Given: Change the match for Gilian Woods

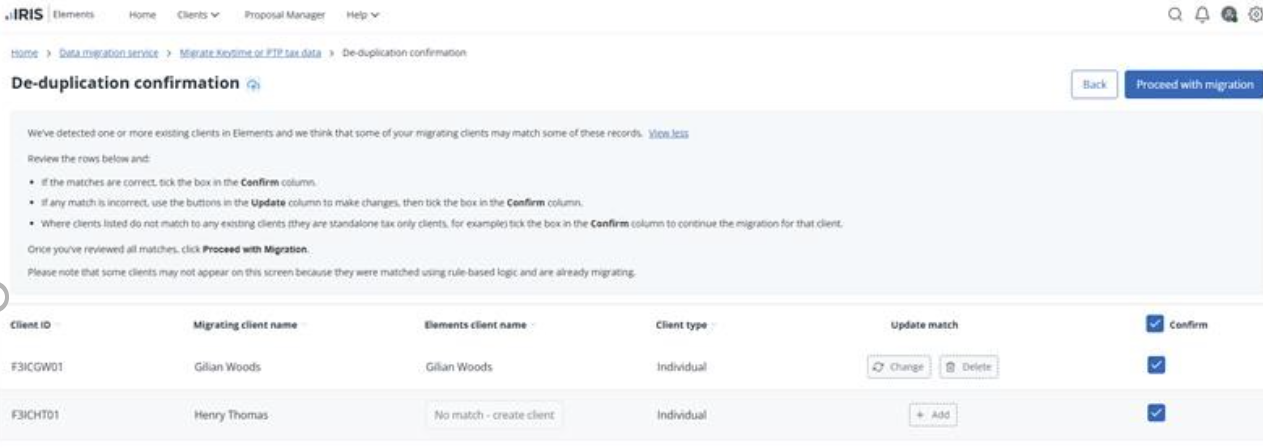Looking at the screenshot, I should pyautogui.click(x=898, y=367).
